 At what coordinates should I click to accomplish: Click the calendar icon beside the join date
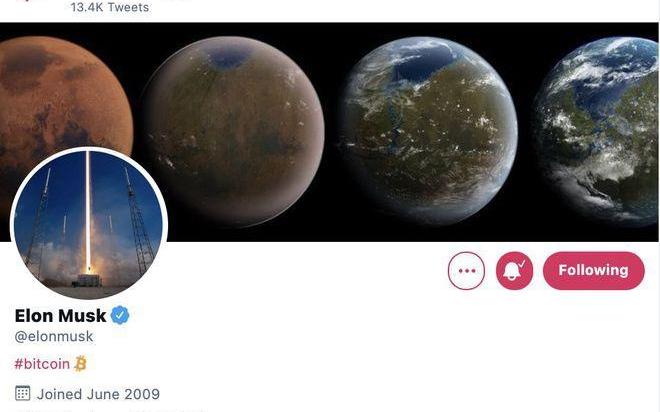(x=23, y=393)
